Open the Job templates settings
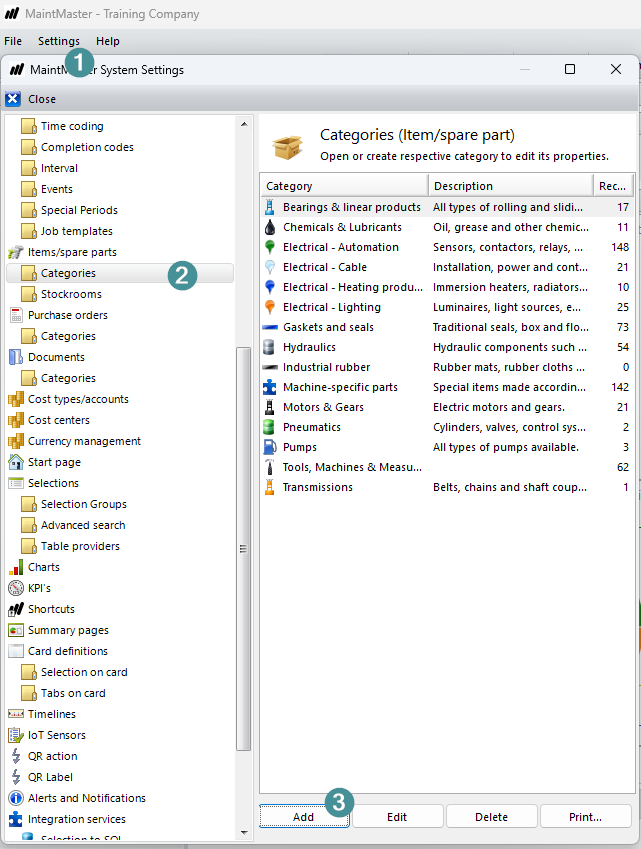Viewport: 641px width, 849px height. point(77,231)
